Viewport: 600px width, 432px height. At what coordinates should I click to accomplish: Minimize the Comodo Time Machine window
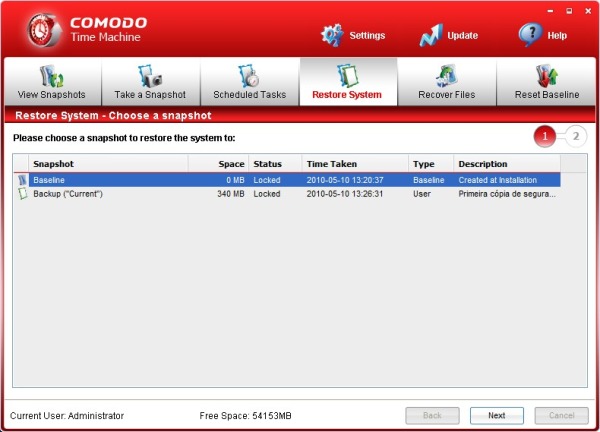(550, 11)
